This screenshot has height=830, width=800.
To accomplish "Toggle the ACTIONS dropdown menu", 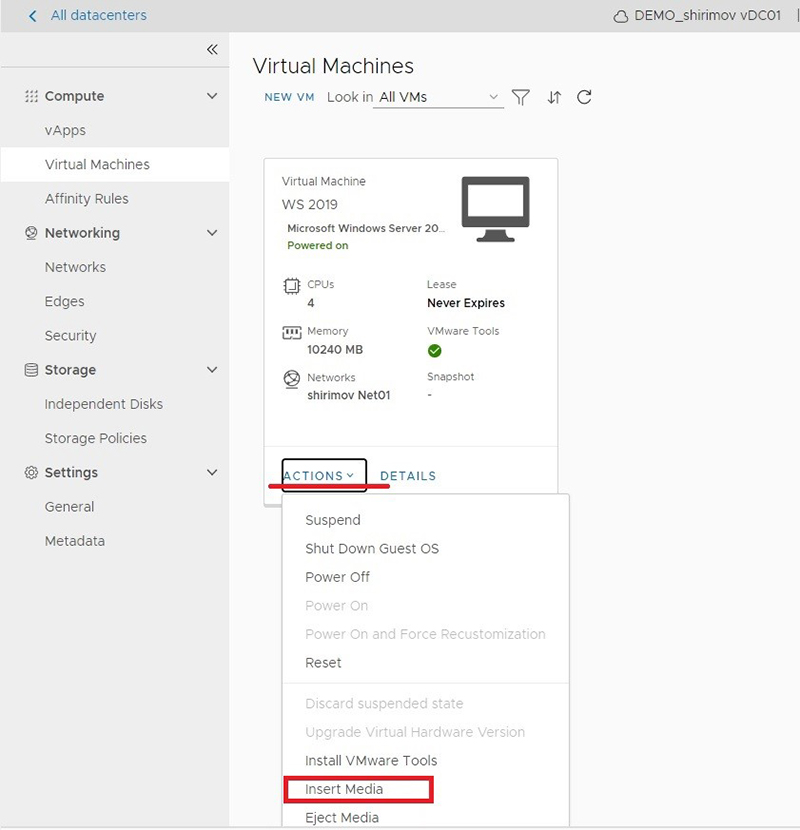I will point(324,475).
